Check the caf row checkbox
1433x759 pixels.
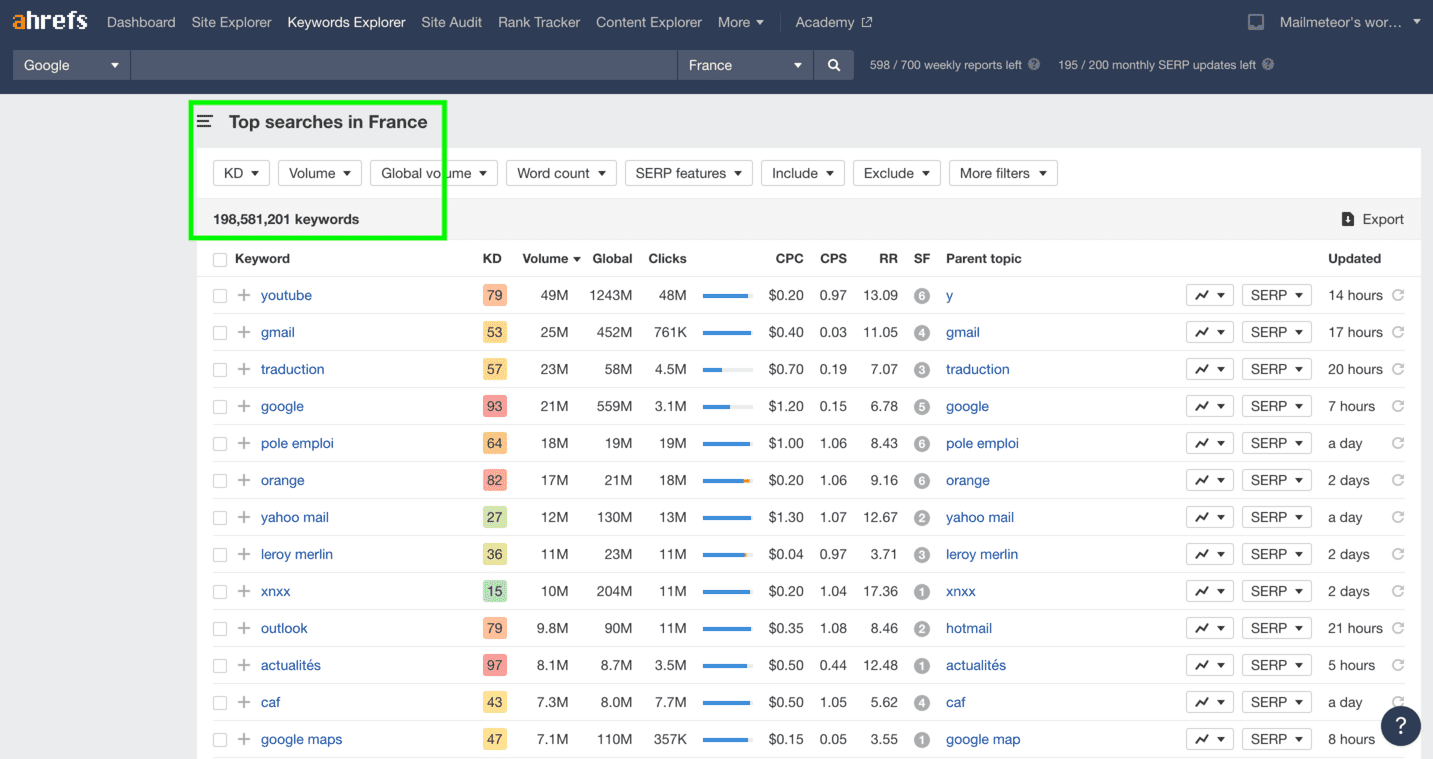tap(220, 703)
